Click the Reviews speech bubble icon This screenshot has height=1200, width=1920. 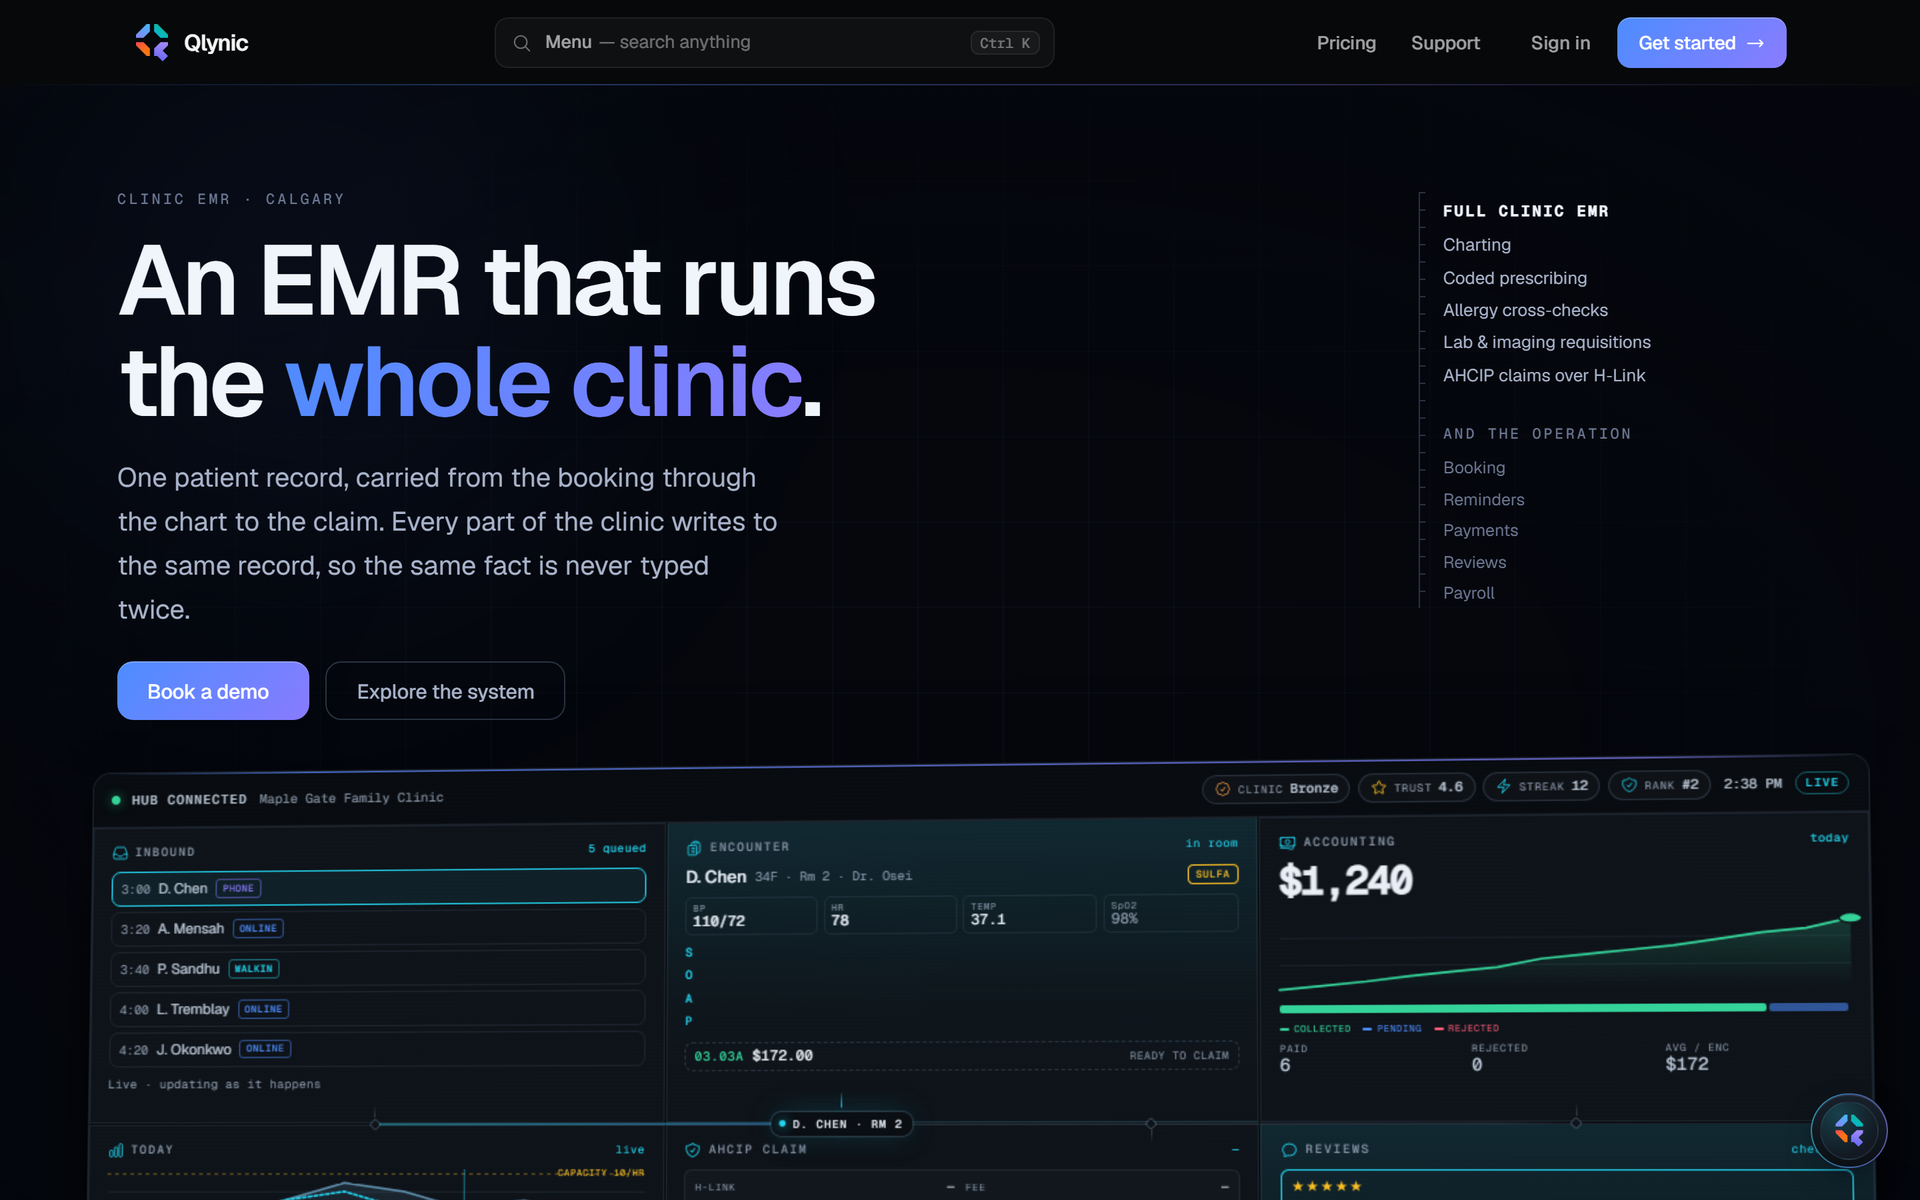click(1289, 1150)
